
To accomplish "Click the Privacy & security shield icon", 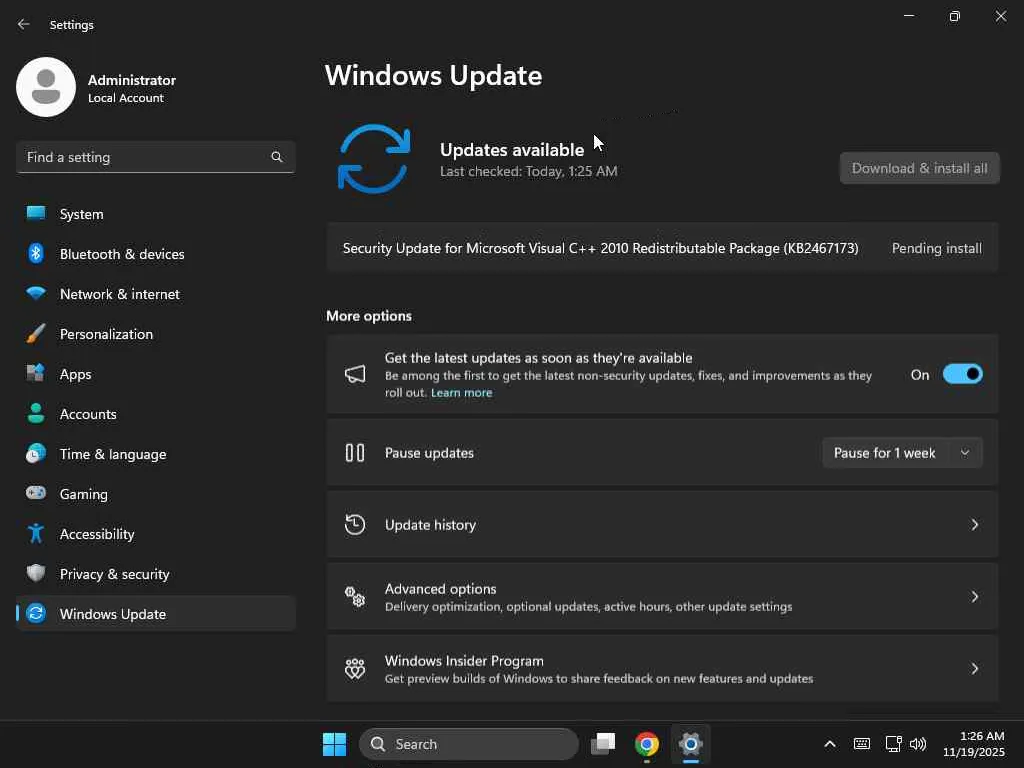I will pos(36,573).
